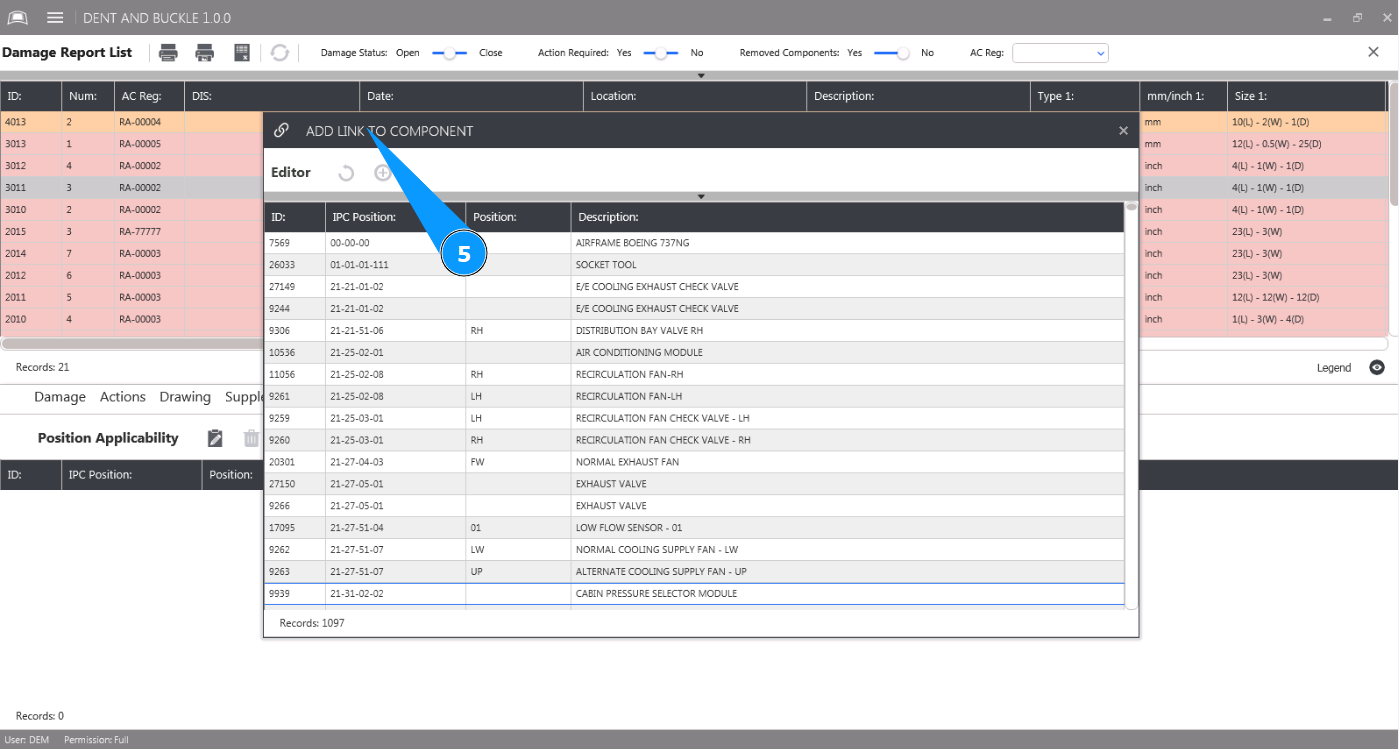Screen dimensions: 1399x749
Task: Switch to the Drawing tab
Action: tap(185, 397)
